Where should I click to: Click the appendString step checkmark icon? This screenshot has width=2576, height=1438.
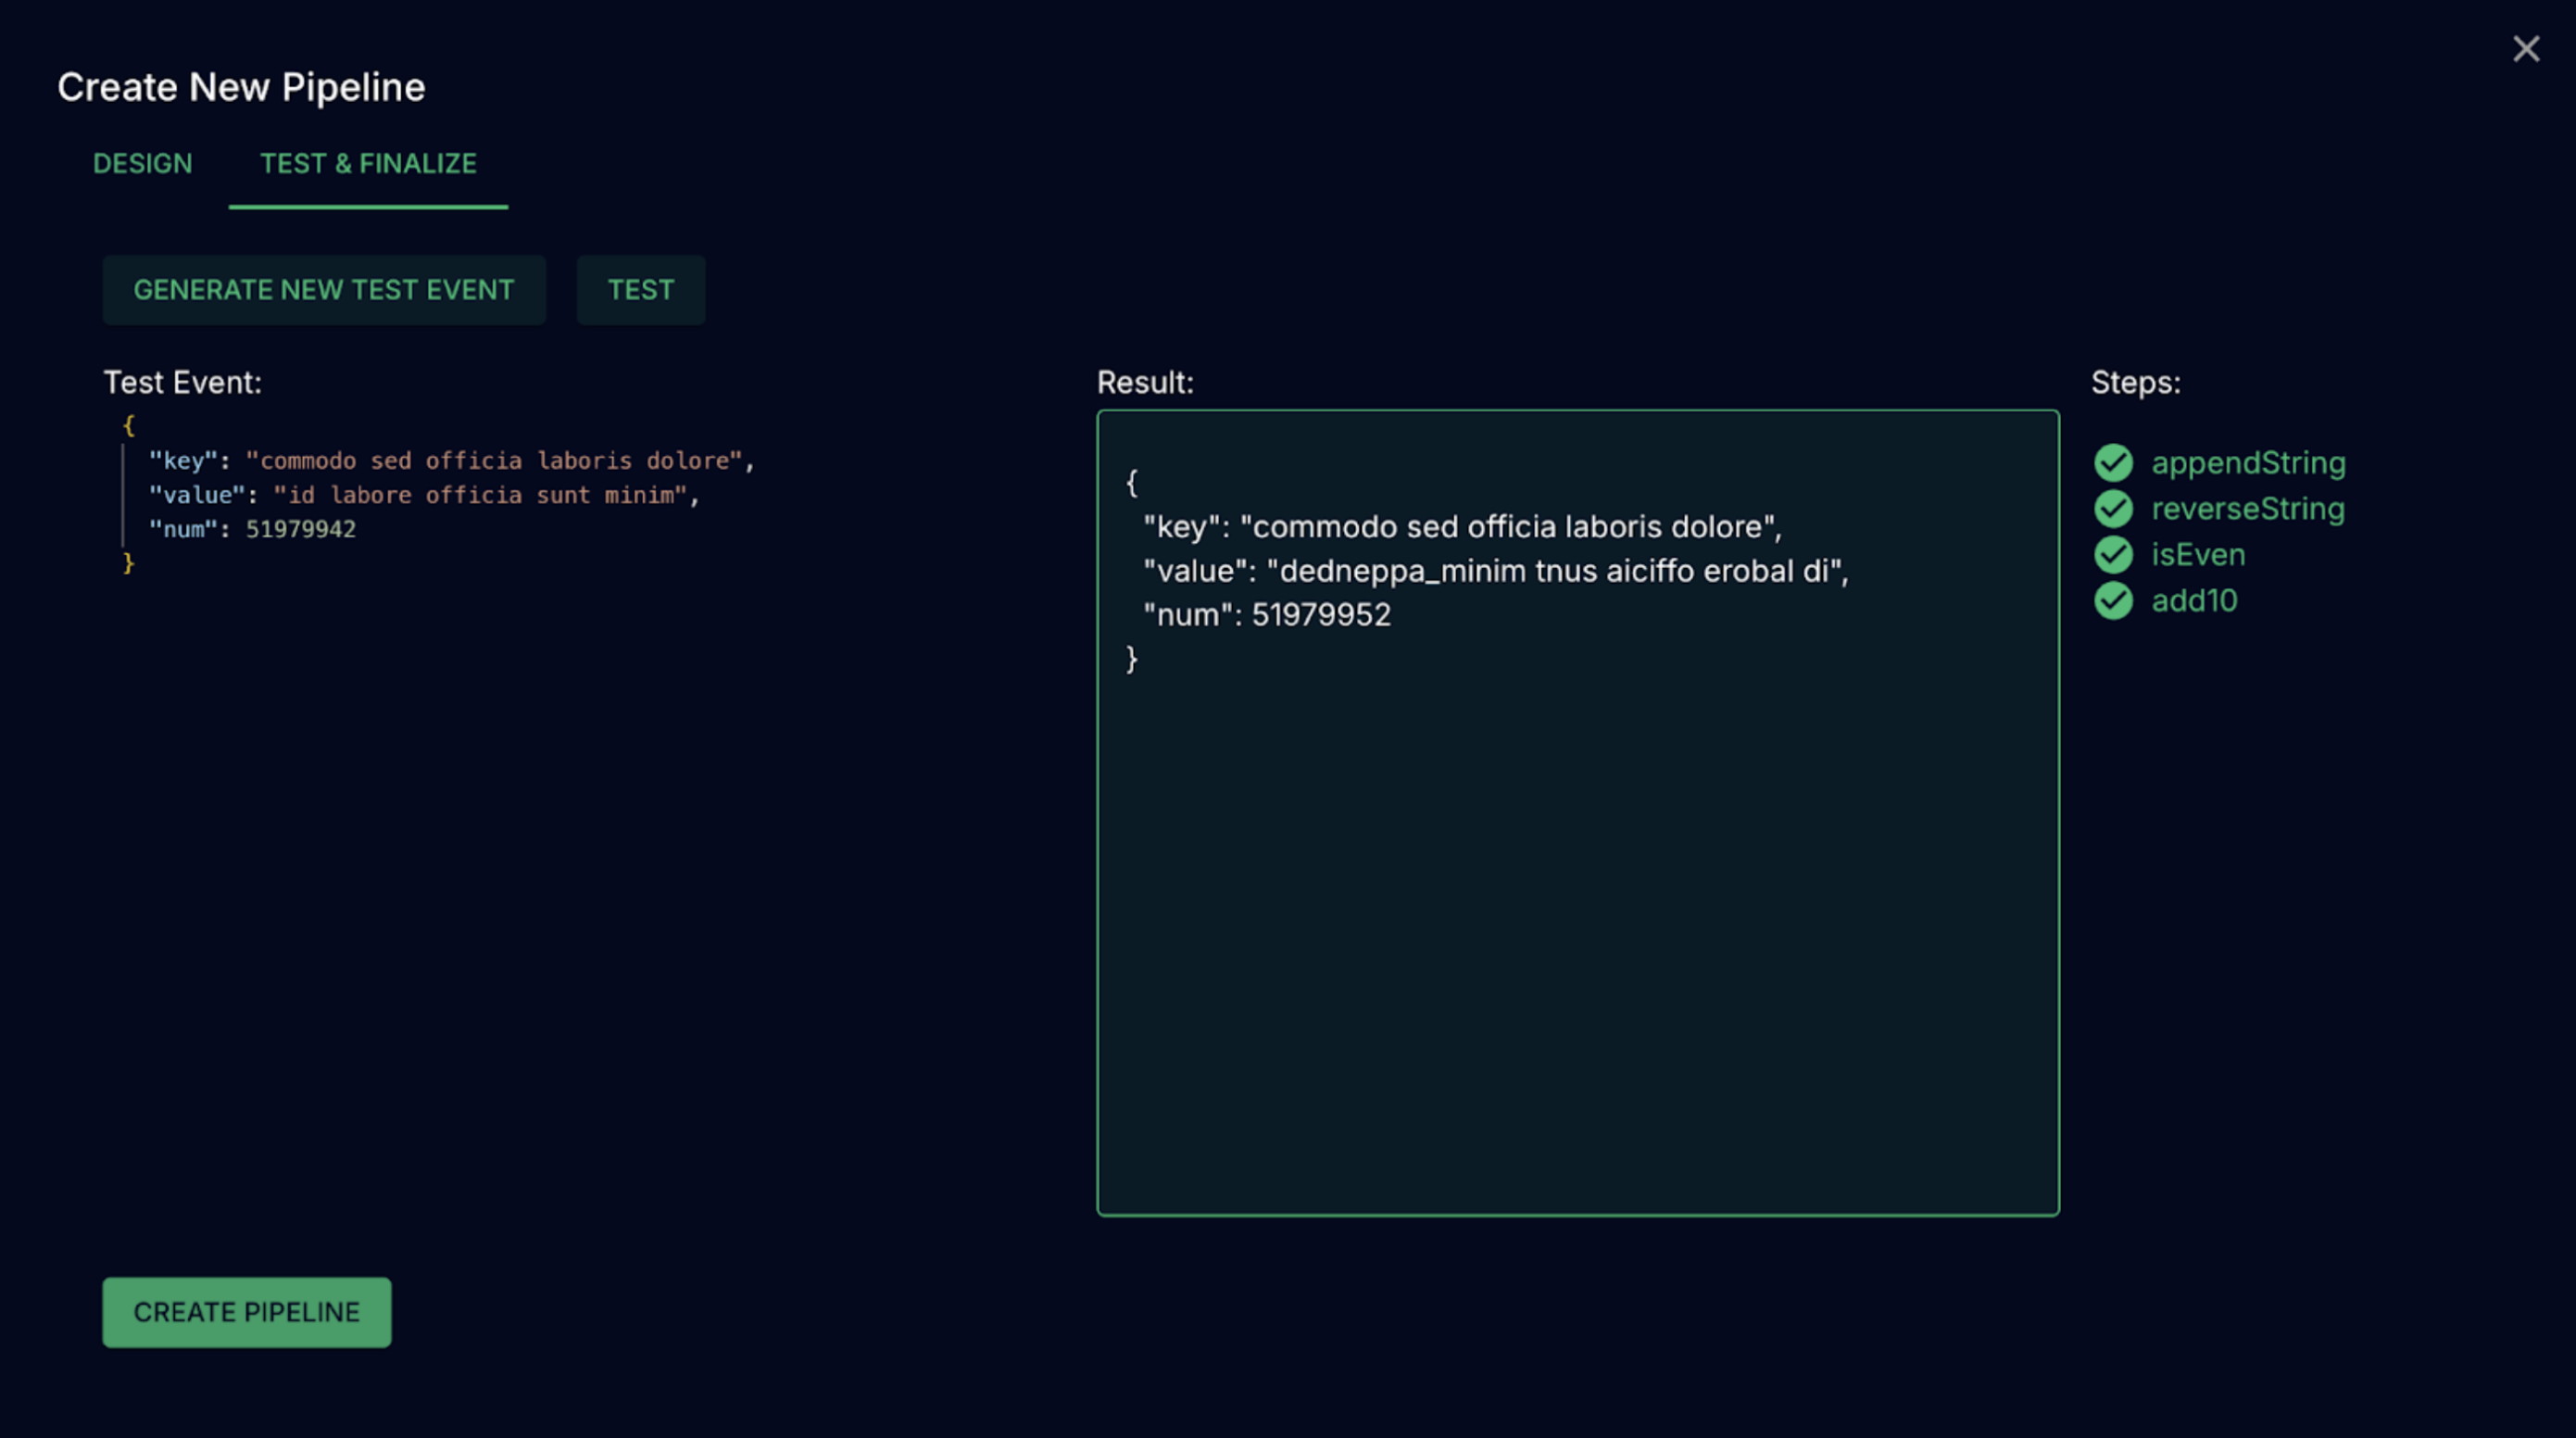coord(2113,463)
